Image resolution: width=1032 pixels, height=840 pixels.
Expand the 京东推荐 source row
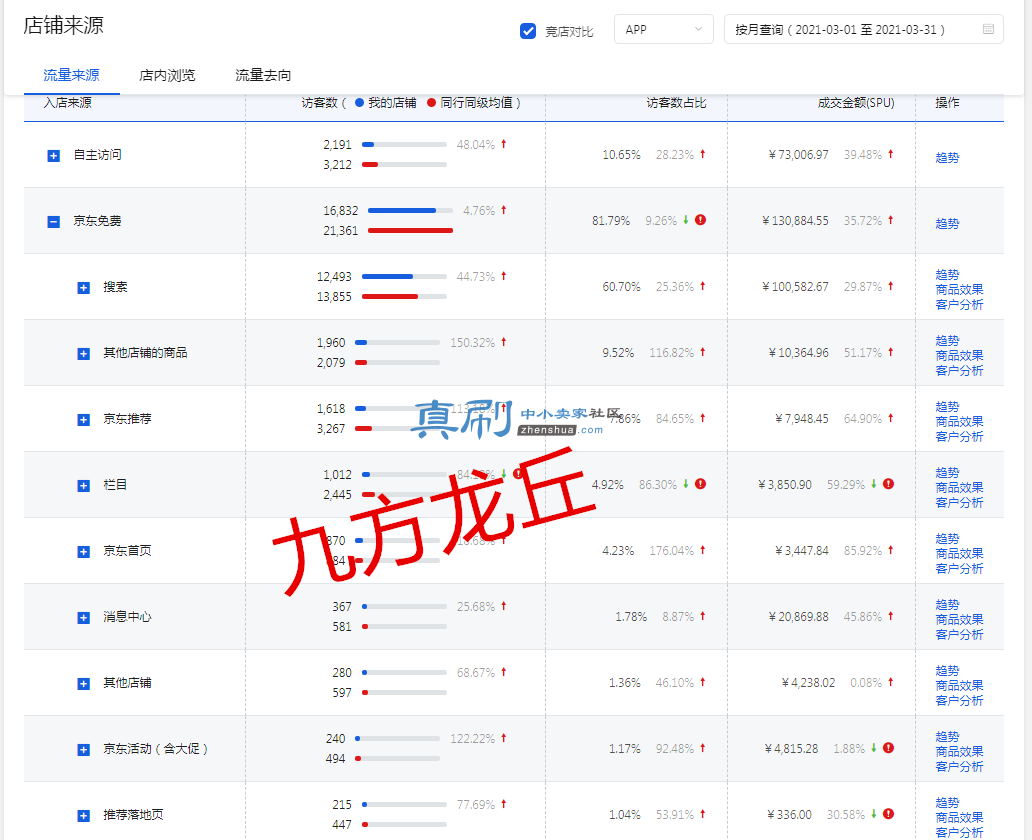click(x=84, y=420)
